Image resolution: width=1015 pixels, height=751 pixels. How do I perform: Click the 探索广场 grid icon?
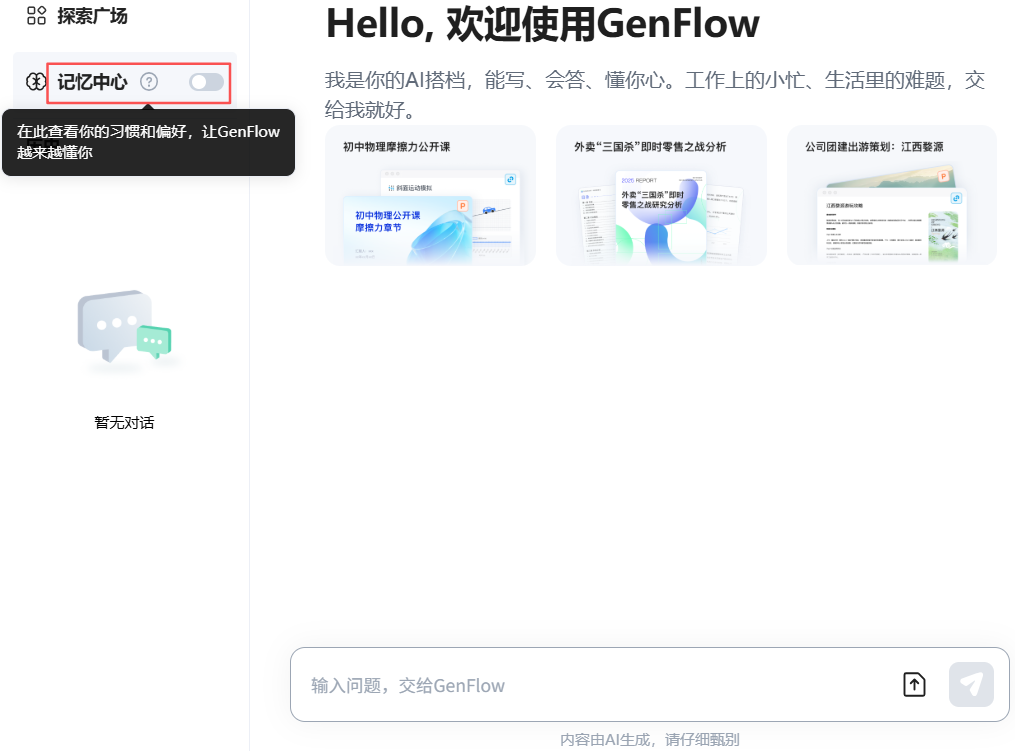pyautogui.click(x=36, y=16)
